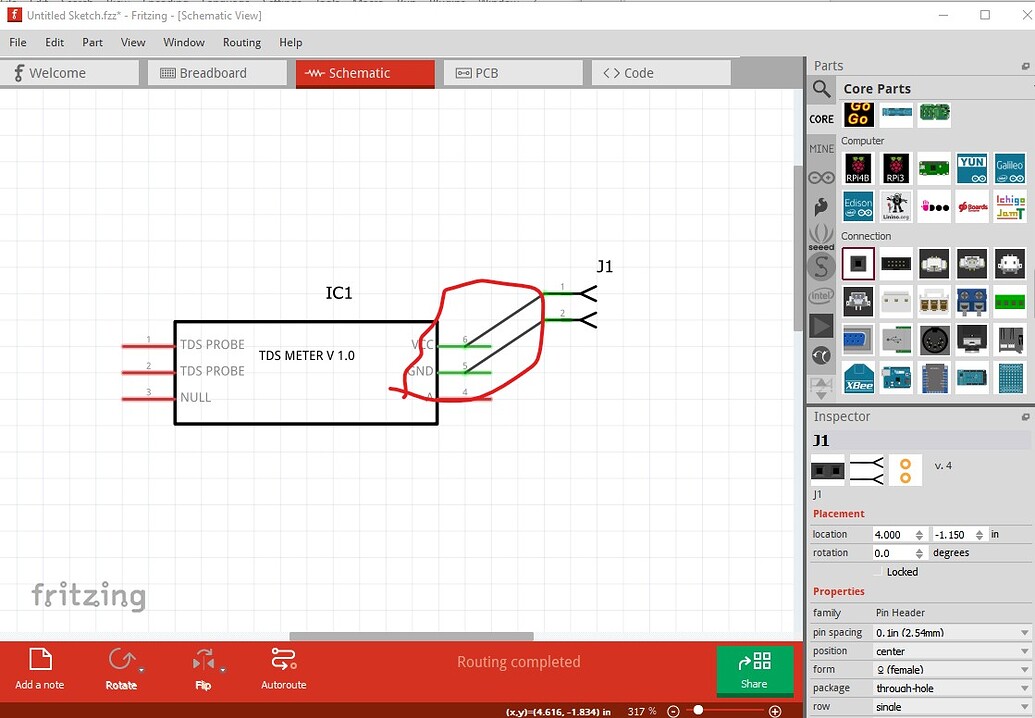This screenshot has height=718, width=1035.
Task: Click the location Y value field
Action: coord(953,535)
